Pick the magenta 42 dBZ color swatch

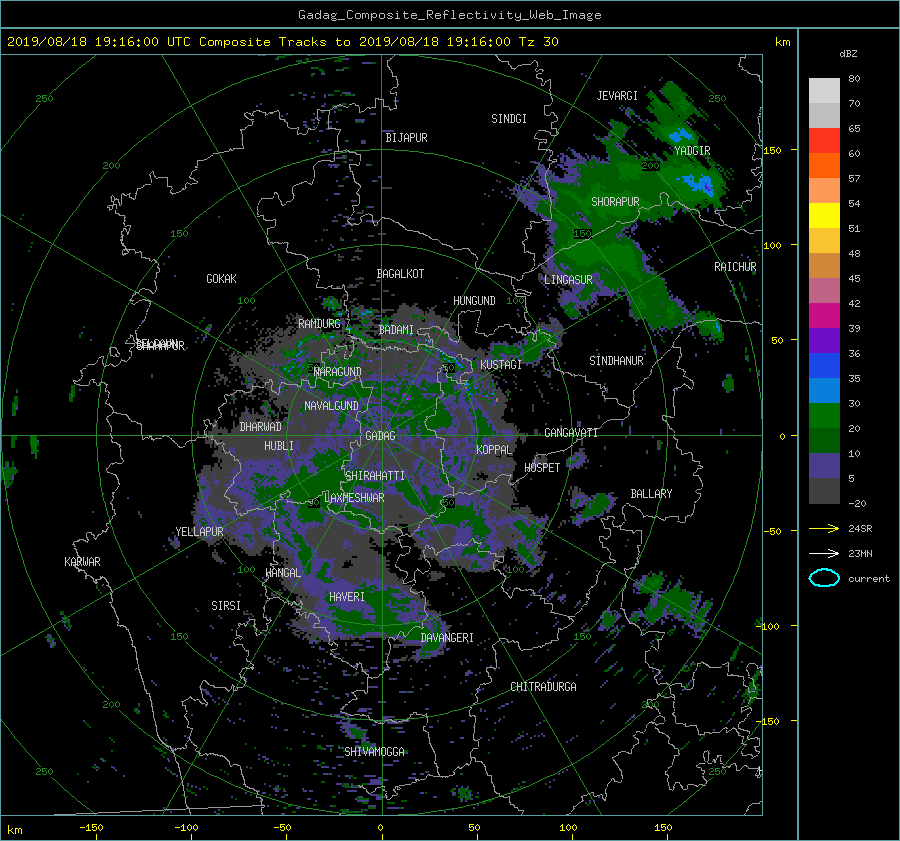(824, 315)
